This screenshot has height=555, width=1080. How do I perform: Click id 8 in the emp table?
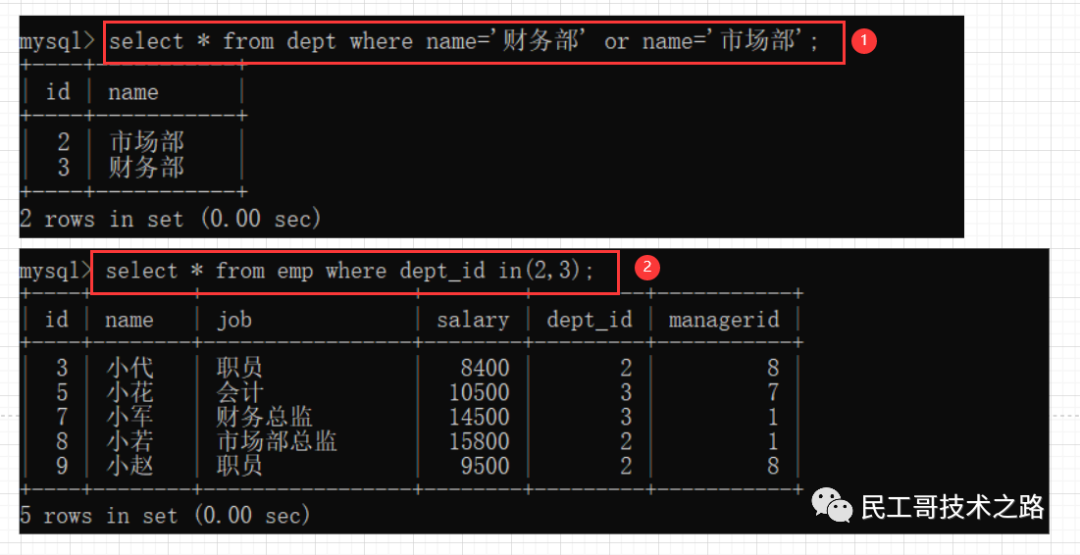click(x=62, y=441)
